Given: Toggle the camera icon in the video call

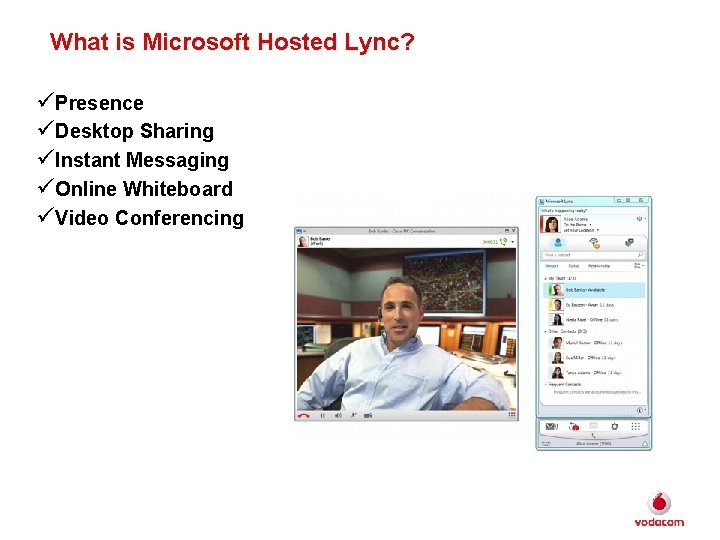Looking at the screenshot, I should [368, 416].
